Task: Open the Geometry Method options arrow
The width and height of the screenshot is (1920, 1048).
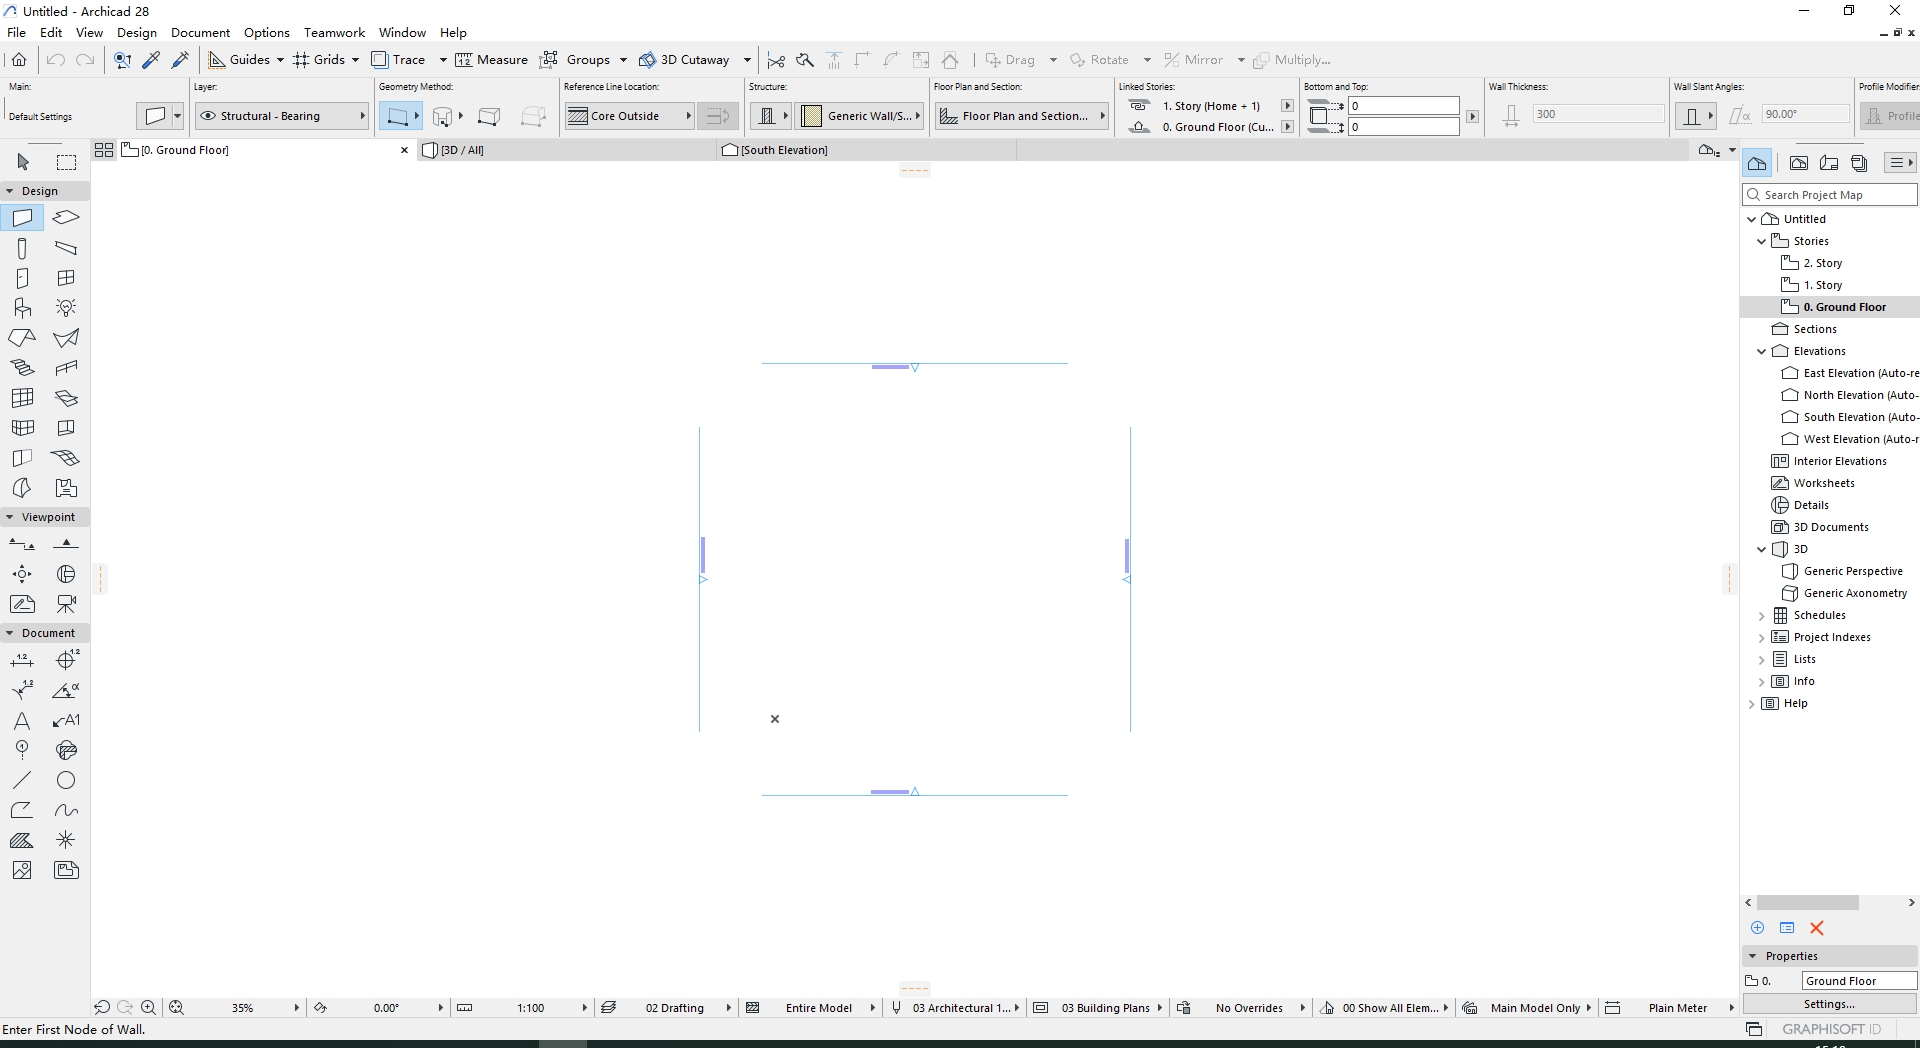Action: click(x=416, y=116)
